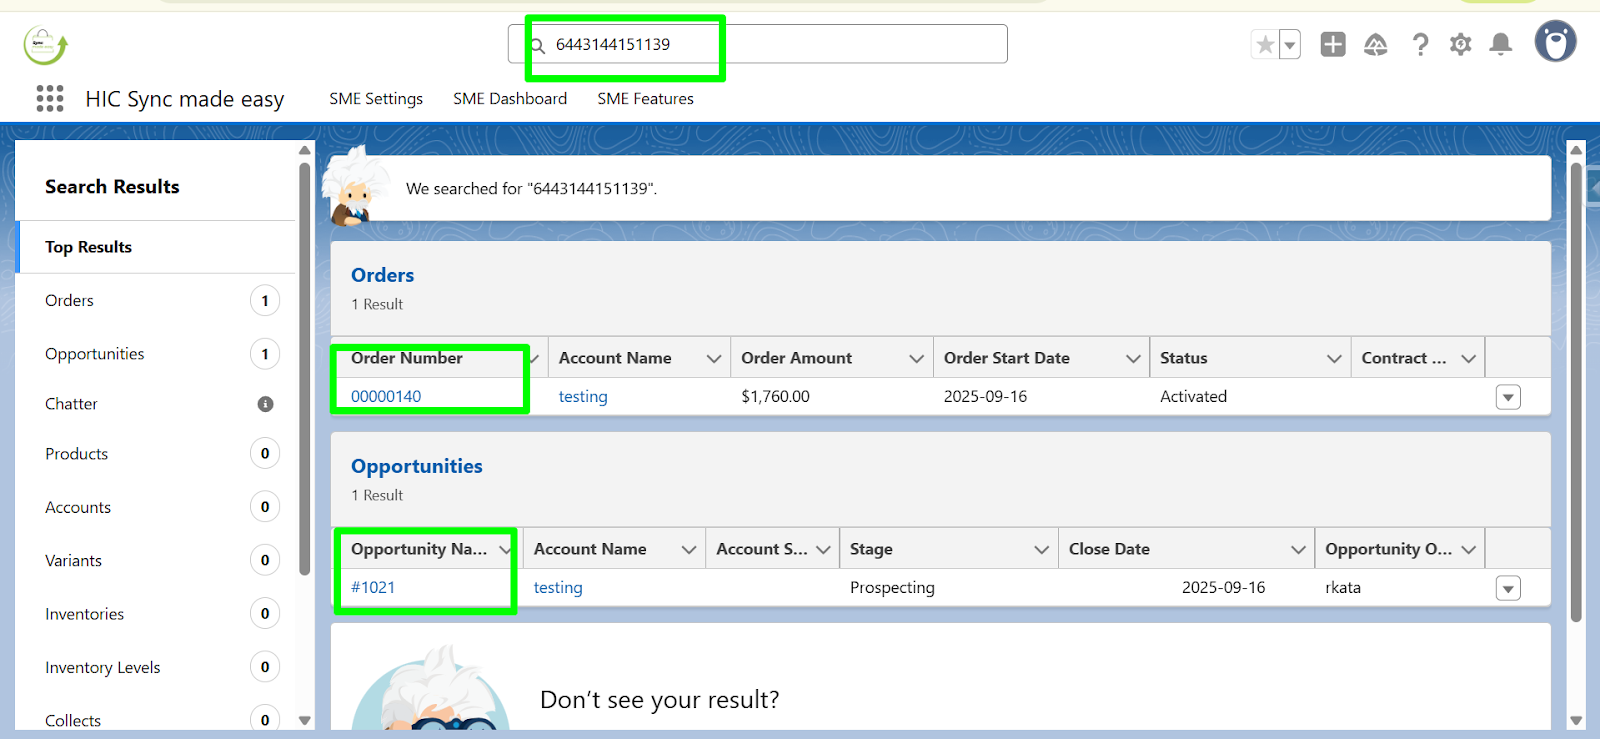Expand Order Amount column menu

pos(916,358)
